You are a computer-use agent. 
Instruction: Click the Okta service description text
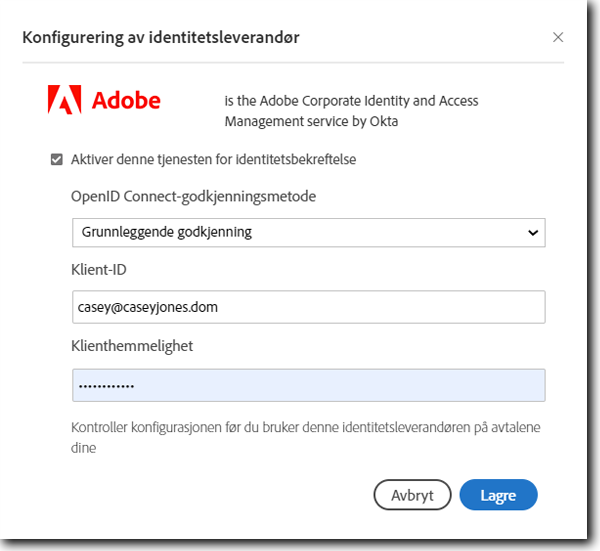click(x=351, y=111)
